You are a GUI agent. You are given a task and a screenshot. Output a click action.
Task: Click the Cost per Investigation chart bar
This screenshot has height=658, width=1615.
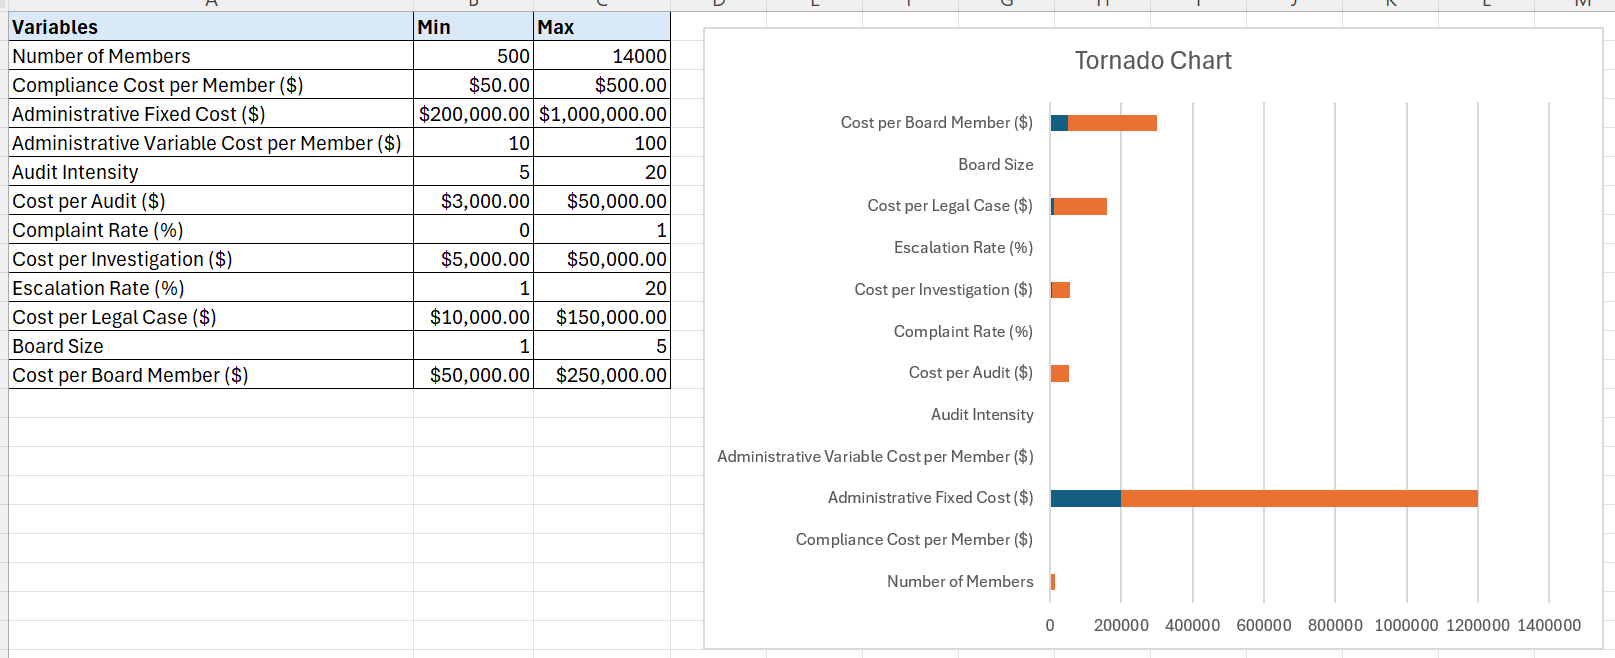point(1060,290)
